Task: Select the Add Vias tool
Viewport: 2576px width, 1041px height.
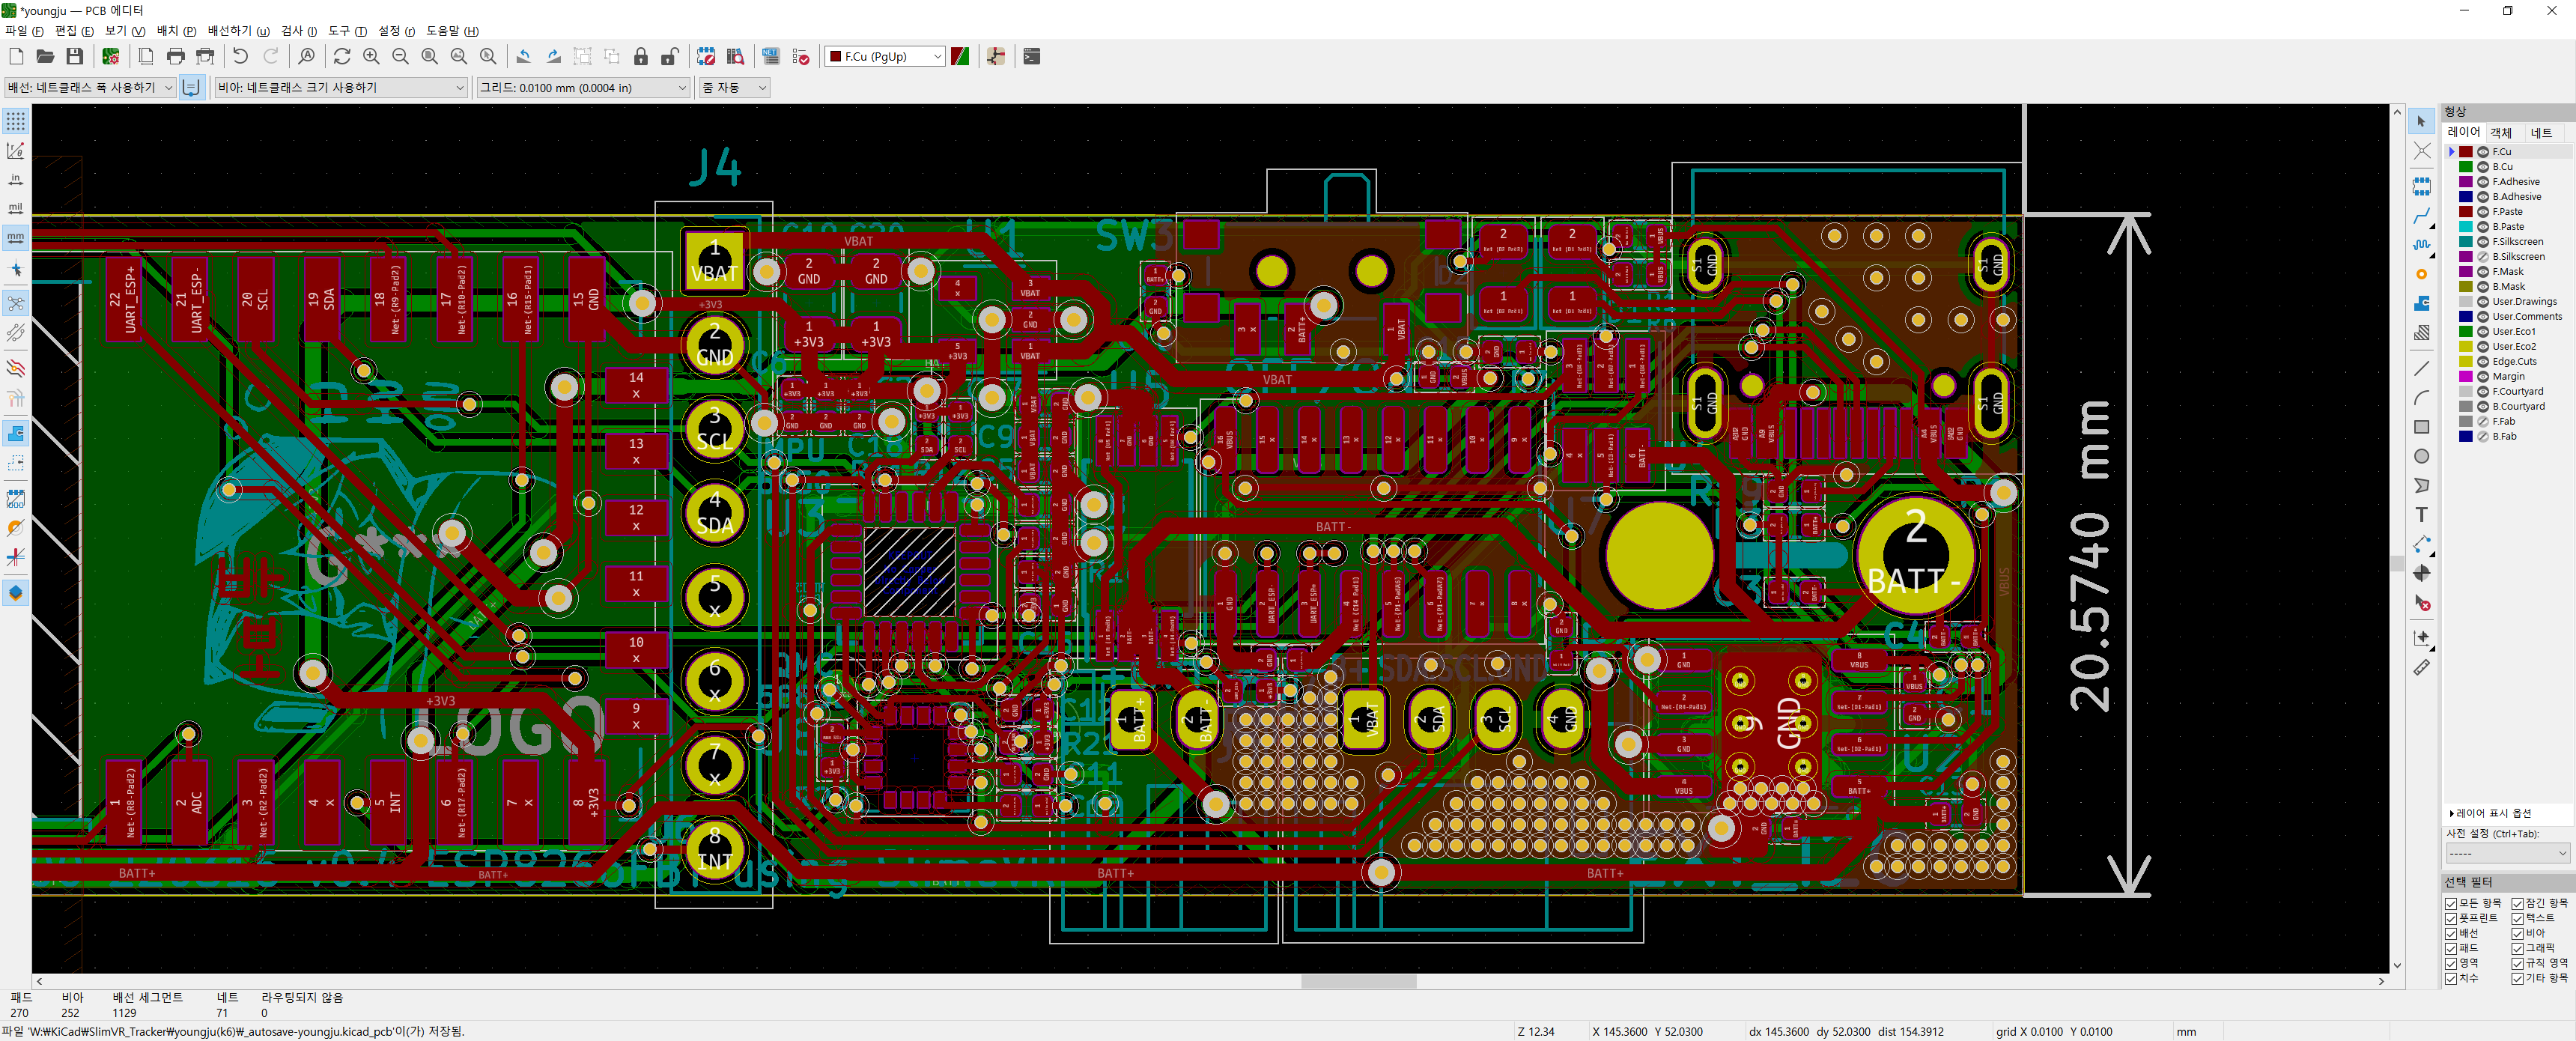Action: click(x=2421, y=274)
